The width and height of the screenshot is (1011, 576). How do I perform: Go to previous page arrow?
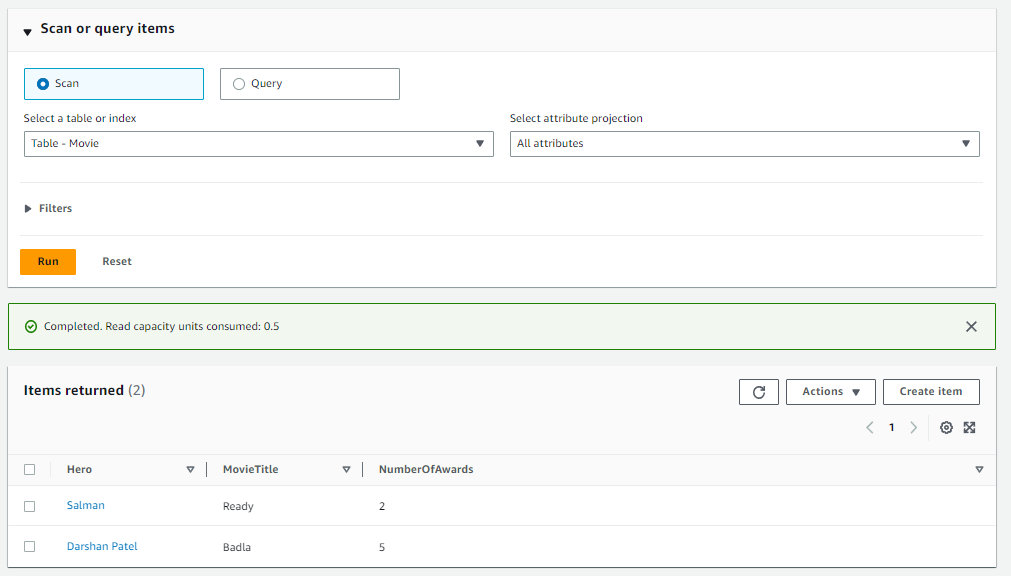(870, 428)
